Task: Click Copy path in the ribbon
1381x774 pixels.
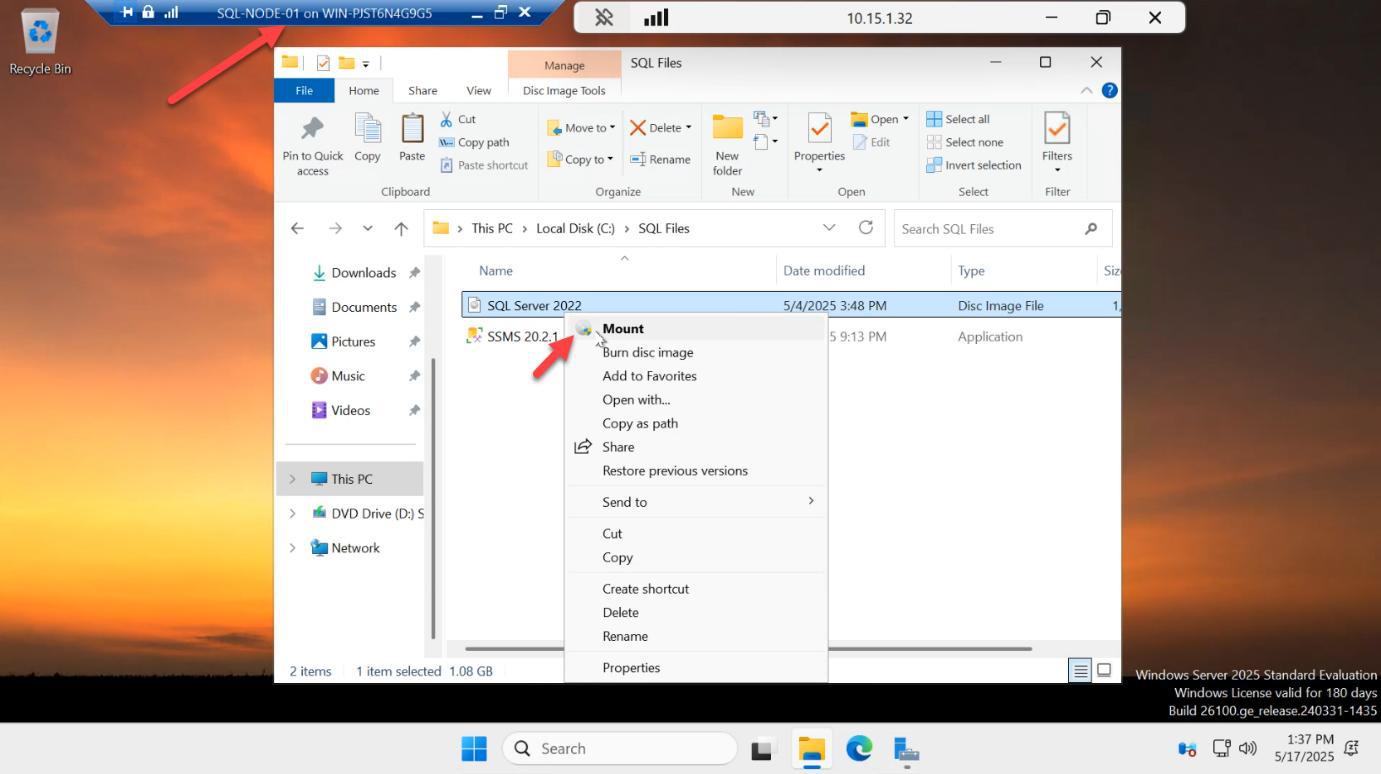Action: [474, 142]
